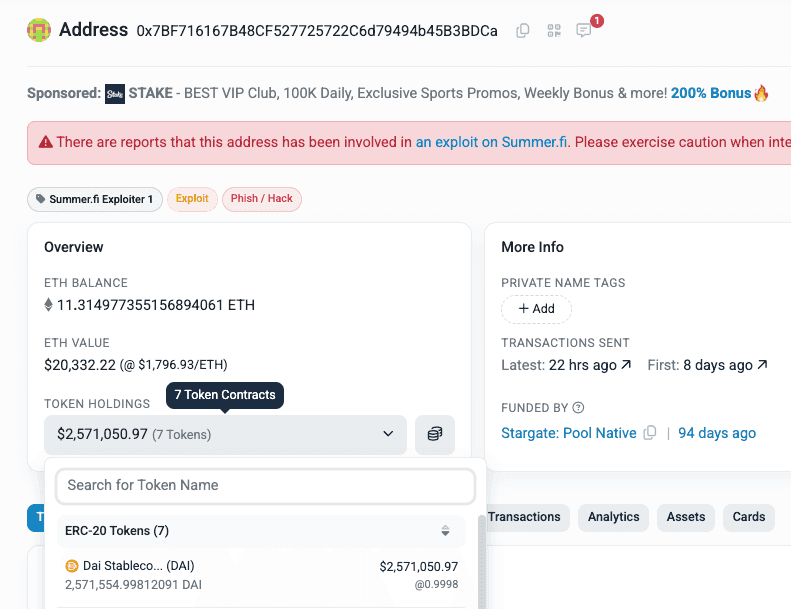Open the Cards tab

[x=749, y=517]
